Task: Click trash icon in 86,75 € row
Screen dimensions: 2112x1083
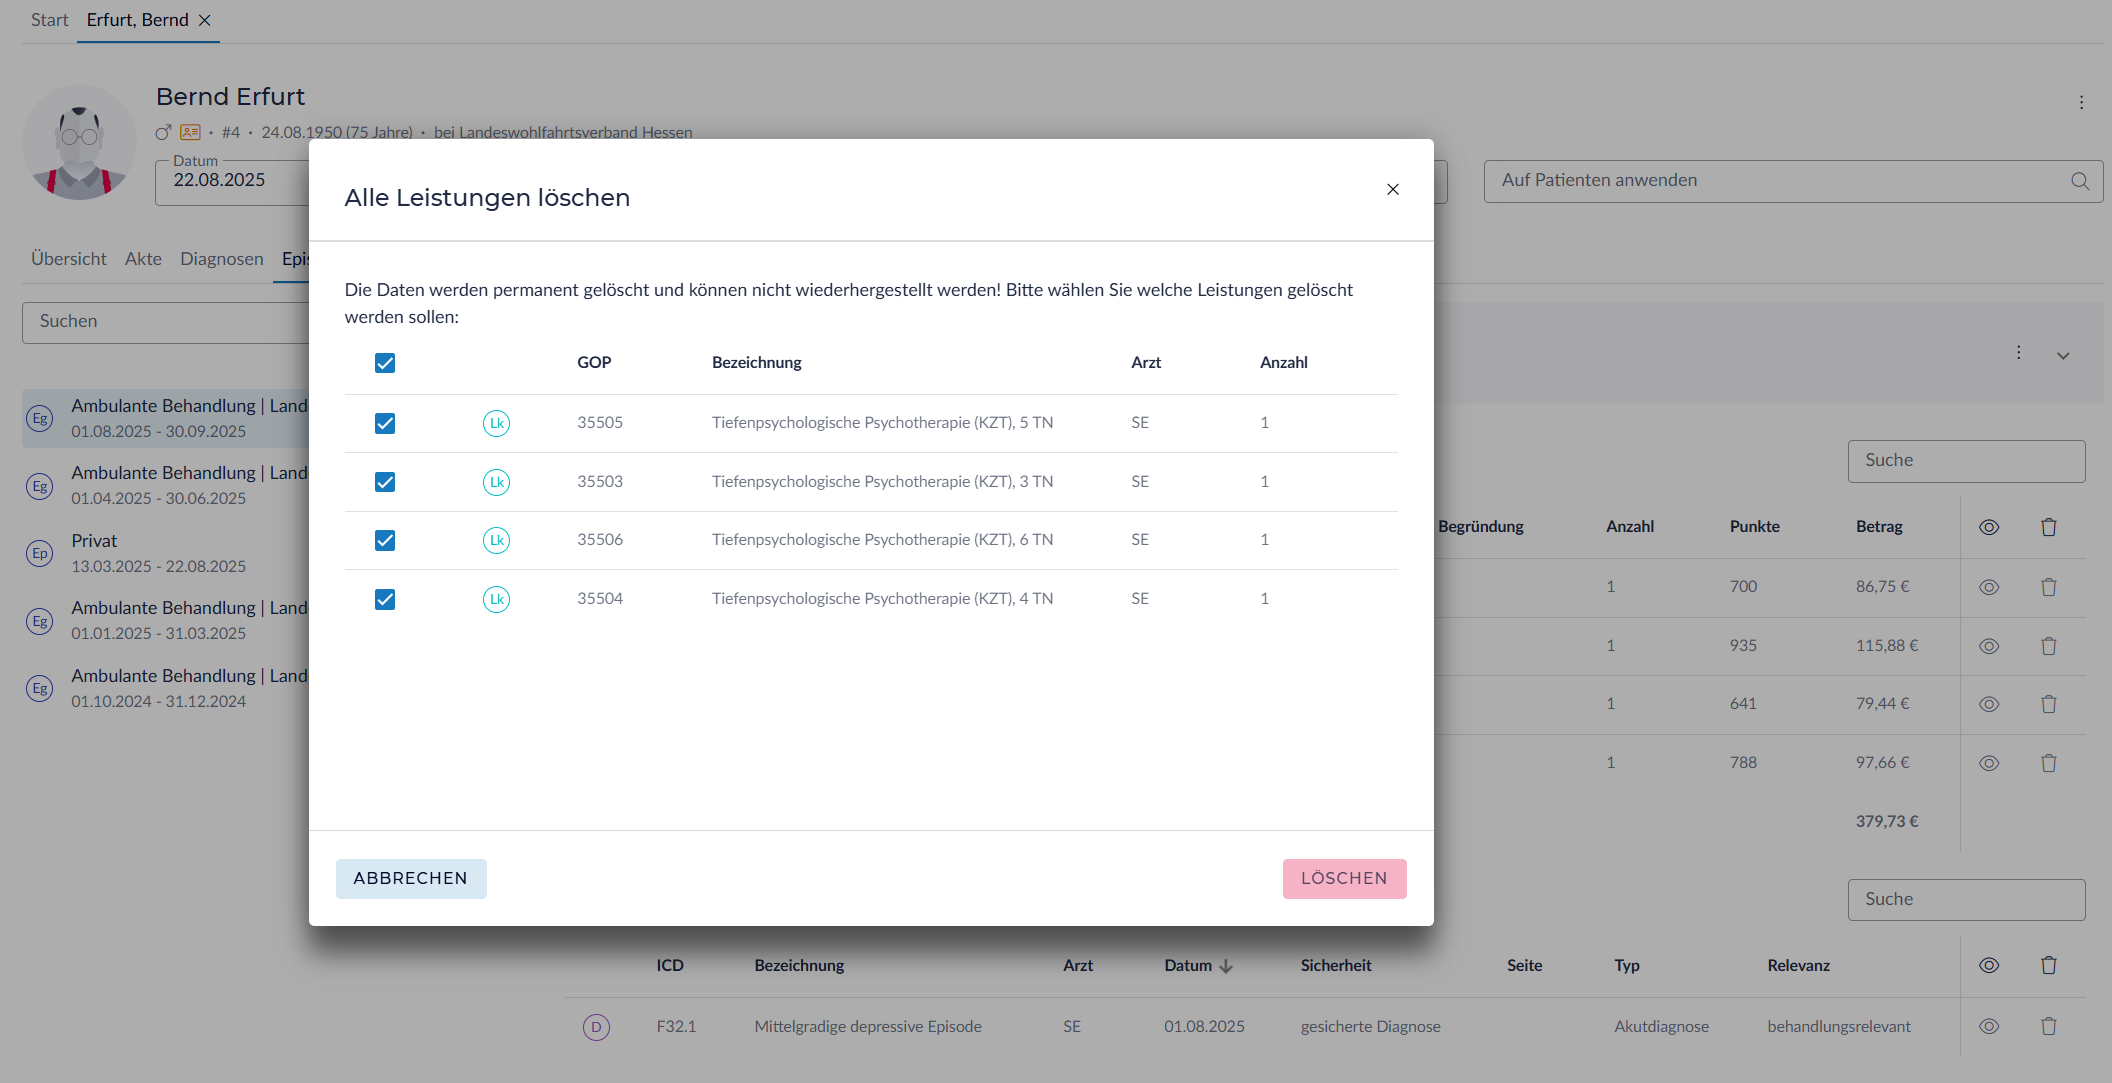Action: click(x=2048, y=587)
